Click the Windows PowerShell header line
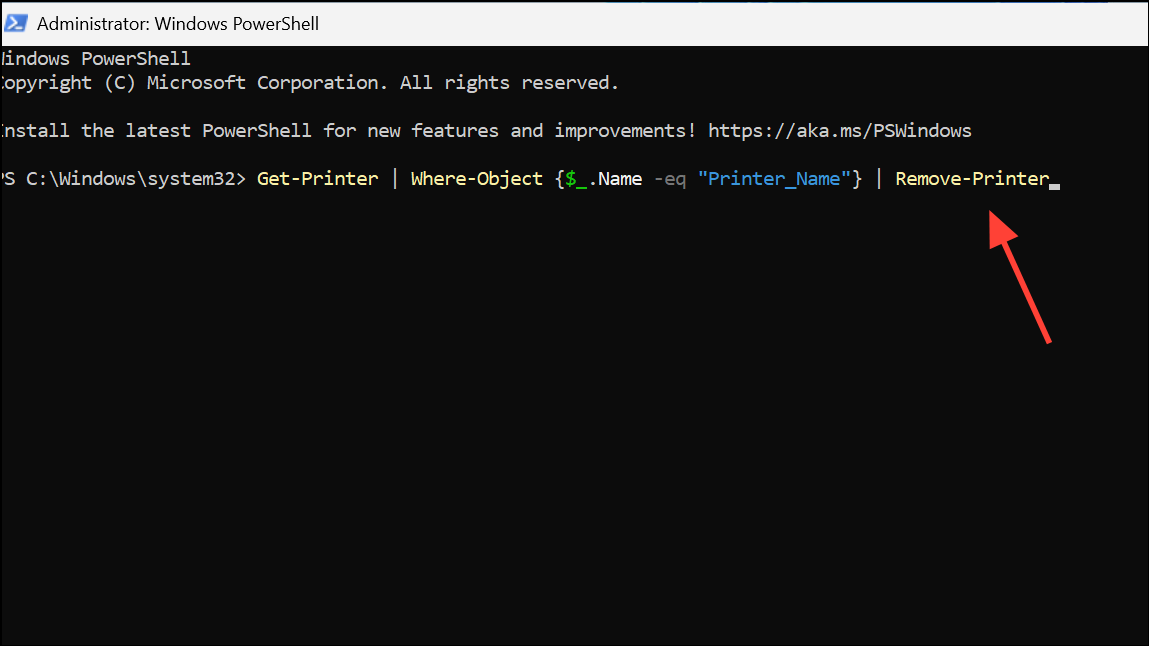This screenshot has height=646, width=1149. point(95,58)
